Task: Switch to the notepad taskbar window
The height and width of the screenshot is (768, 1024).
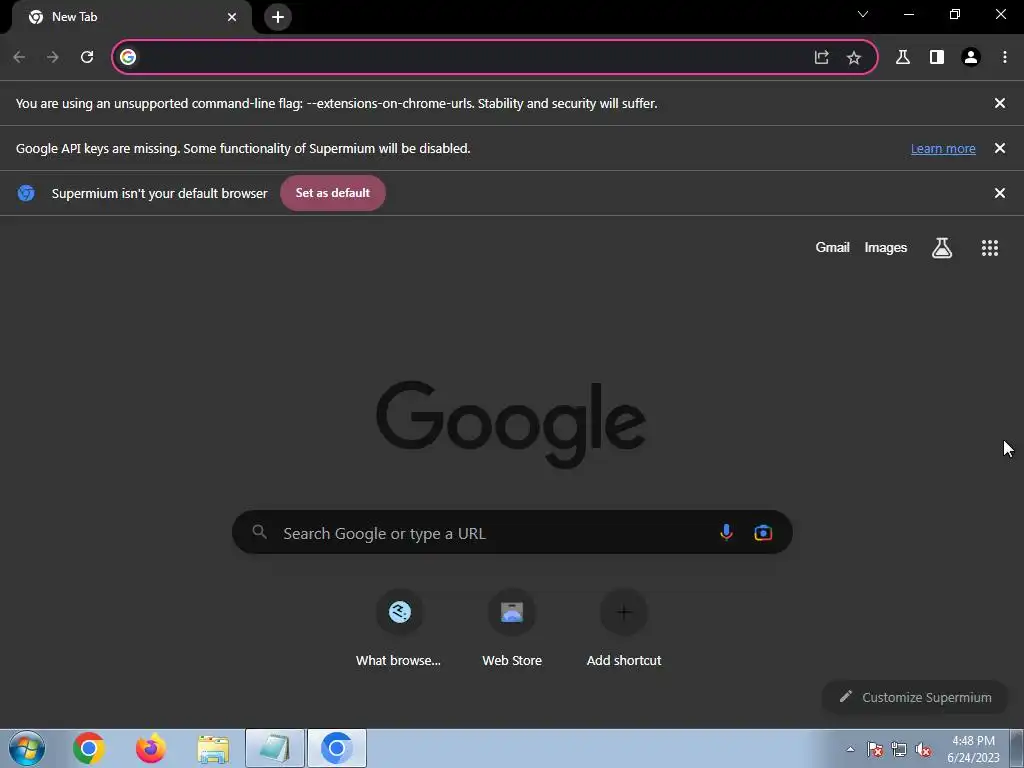Action: [275, 748]
